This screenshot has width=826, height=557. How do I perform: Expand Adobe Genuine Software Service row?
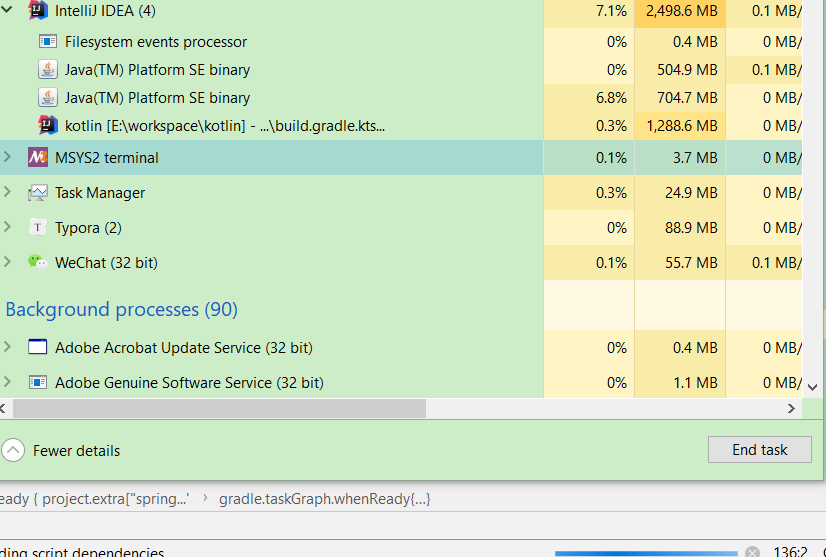(x=7, y=382)
